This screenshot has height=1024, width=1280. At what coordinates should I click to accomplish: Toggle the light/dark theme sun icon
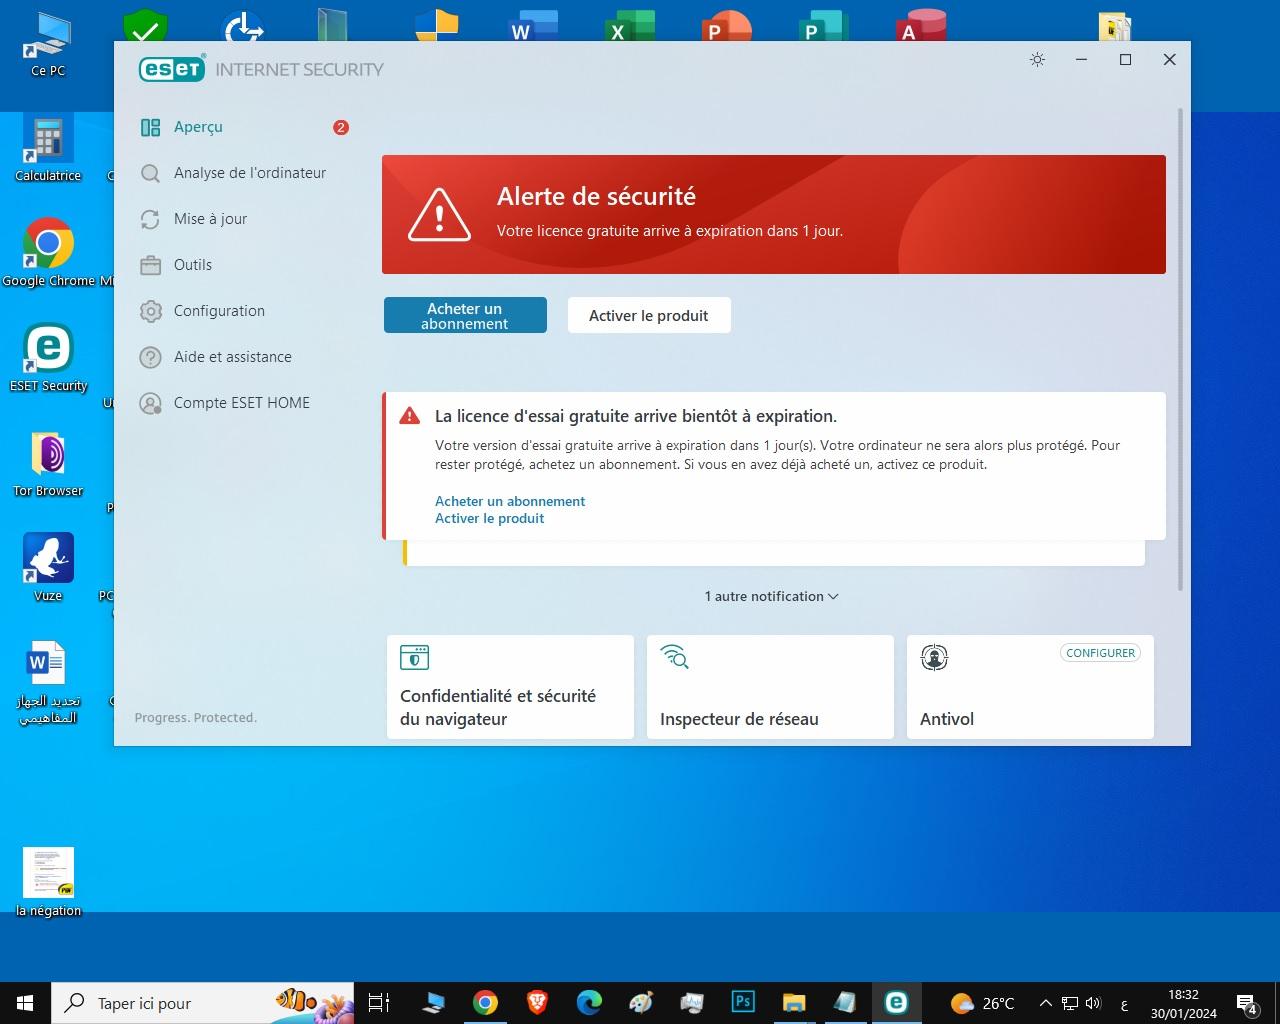[1037, 60]
